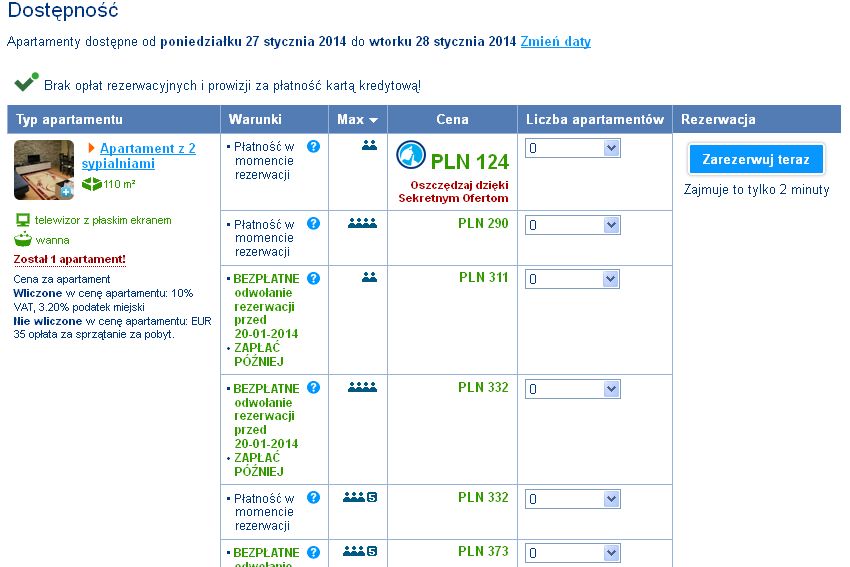This screenshot has width=850, height=567.
Task: Click the bathtub amenity icon next to wanna
Action: [x=23, y=239]
